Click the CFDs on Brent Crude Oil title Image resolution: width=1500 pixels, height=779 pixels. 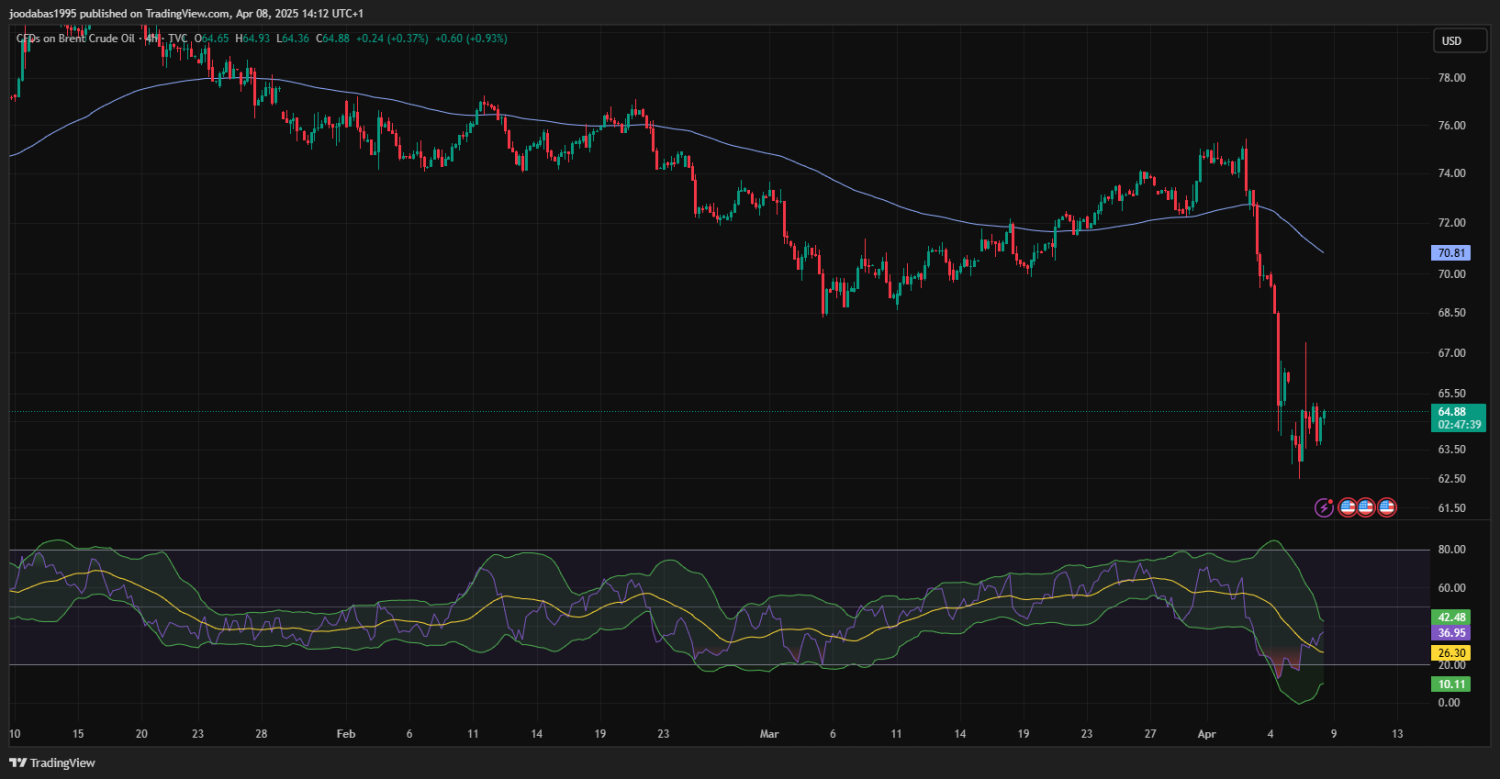(x=90, y=38)
